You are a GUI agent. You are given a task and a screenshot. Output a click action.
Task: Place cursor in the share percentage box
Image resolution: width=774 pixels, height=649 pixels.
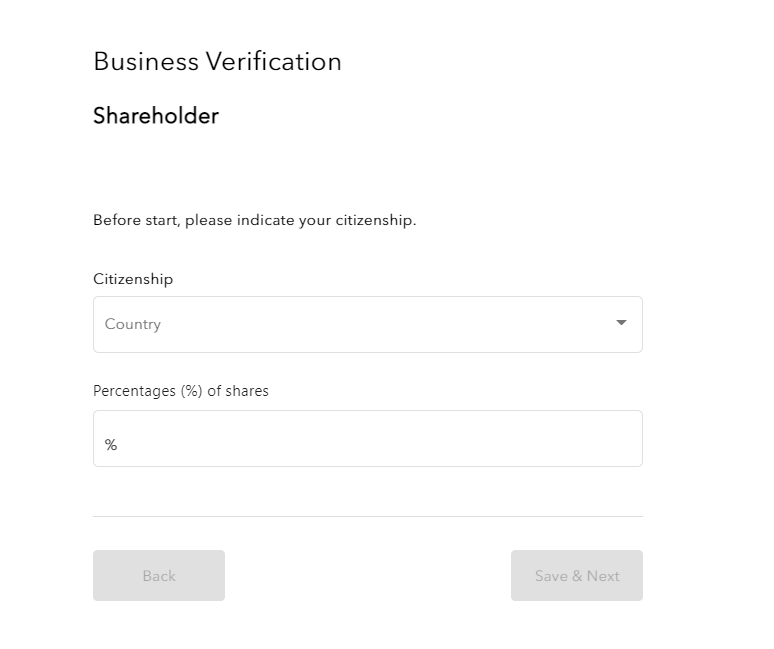coord(367,439)
